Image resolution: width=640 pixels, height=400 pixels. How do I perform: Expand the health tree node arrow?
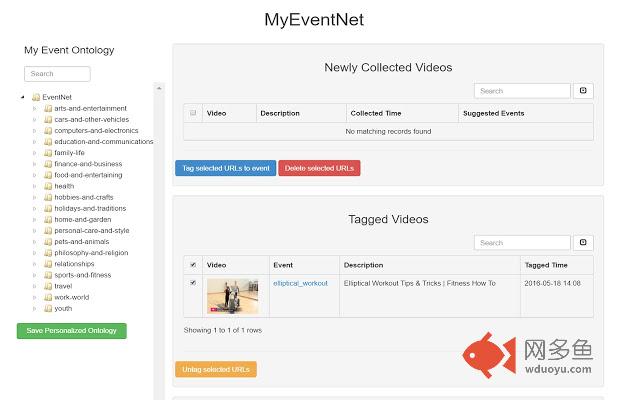[x=35, y=186]
